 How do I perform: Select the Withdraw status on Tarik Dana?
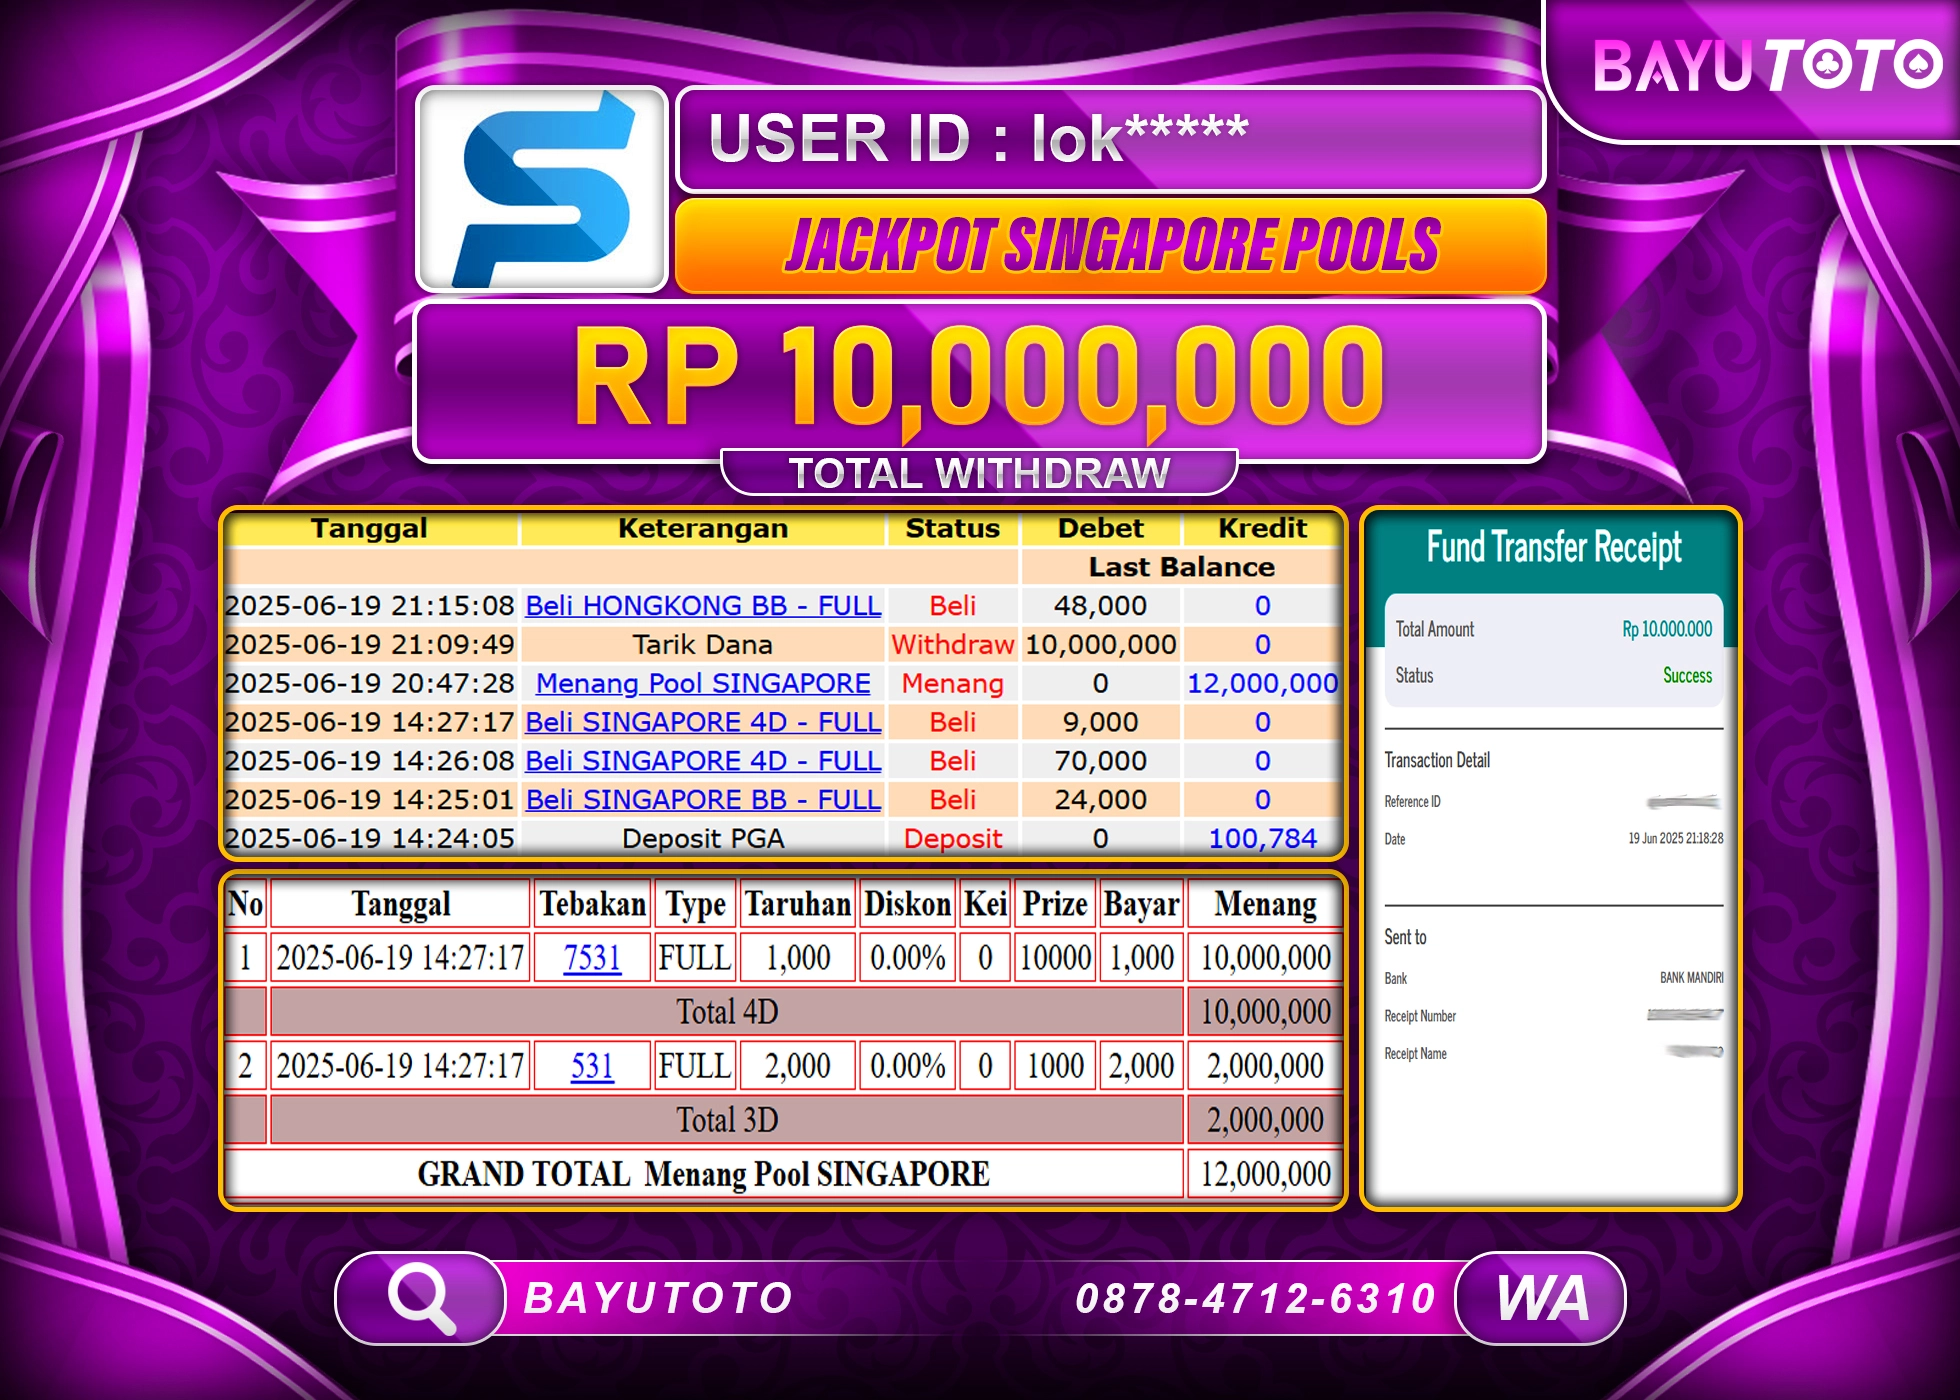(953, 644)
